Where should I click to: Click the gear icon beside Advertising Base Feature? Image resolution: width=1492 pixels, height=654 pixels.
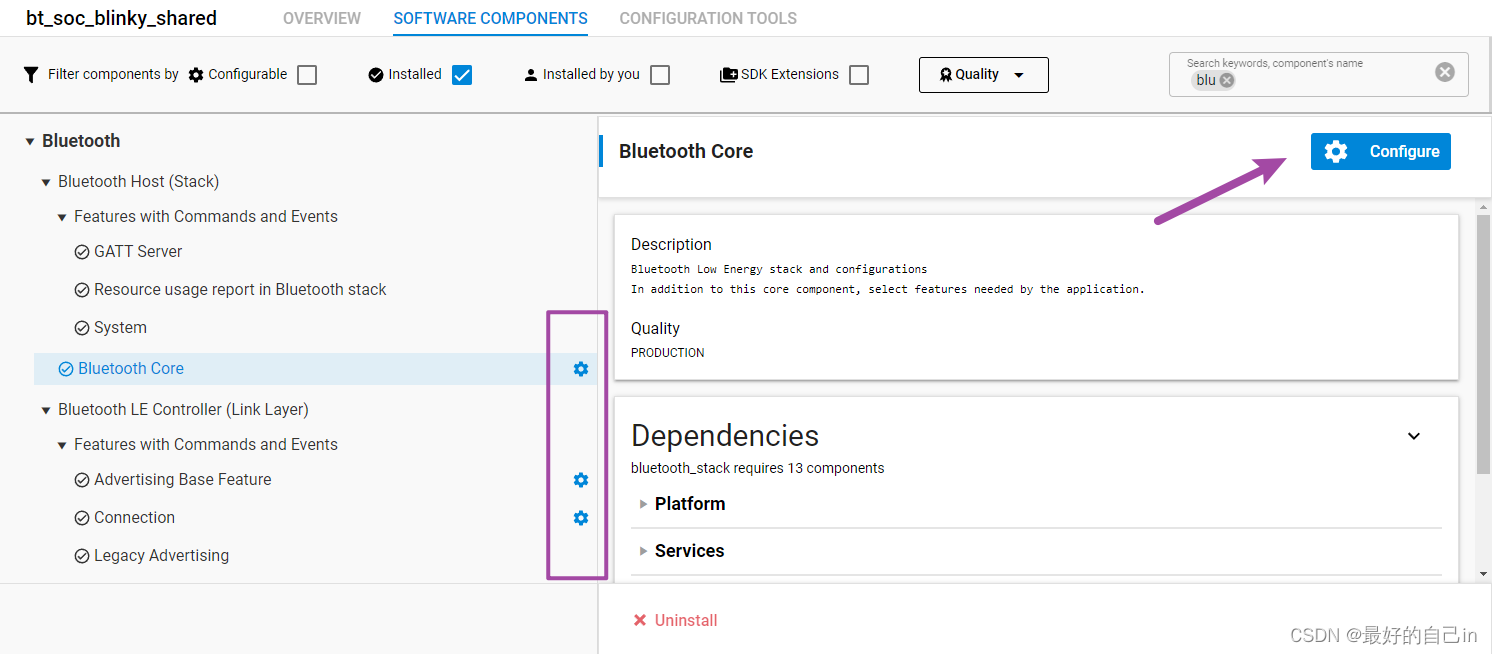click(x=581, y=480)
